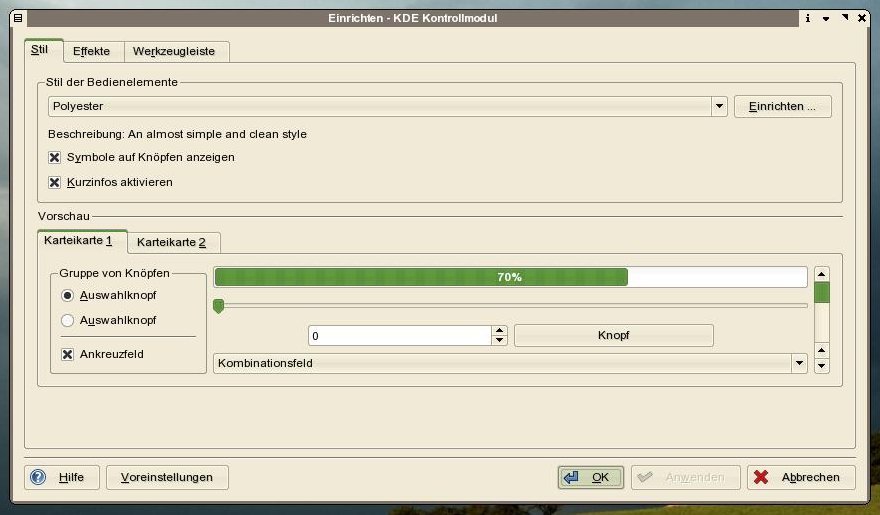Viewport: 880px width, 515px height.
Task: Click the Knopf preview button
Action: tap(613, 335)
